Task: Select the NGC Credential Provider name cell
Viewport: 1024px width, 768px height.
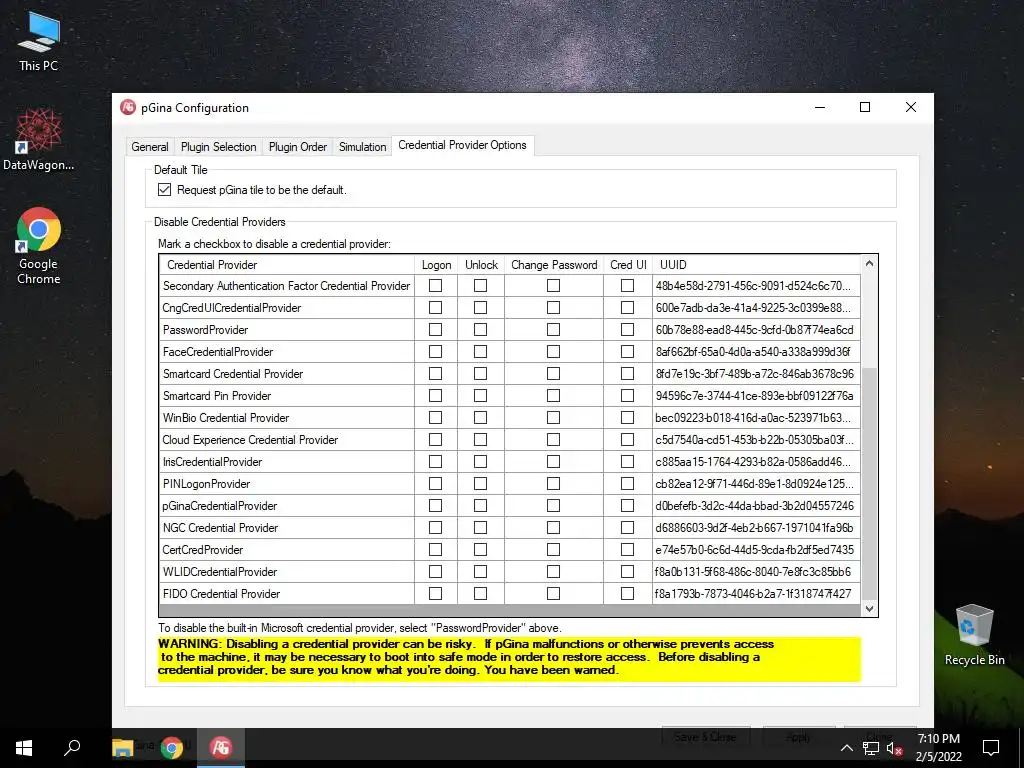Action: [x=287, y=528]
